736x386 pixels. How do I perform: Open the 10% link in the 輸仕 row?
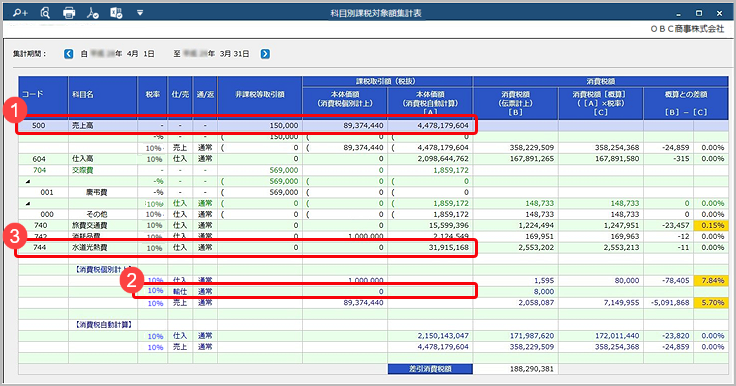point(155,291)
